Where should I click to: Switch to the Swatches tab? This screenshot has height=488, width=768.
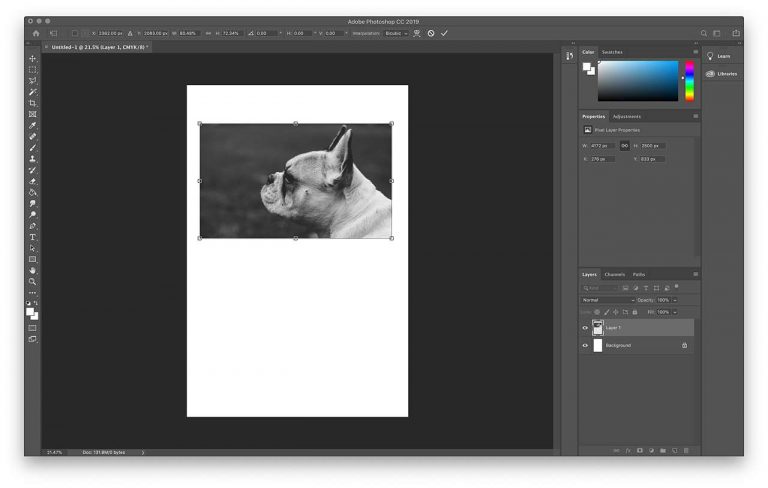612,52
